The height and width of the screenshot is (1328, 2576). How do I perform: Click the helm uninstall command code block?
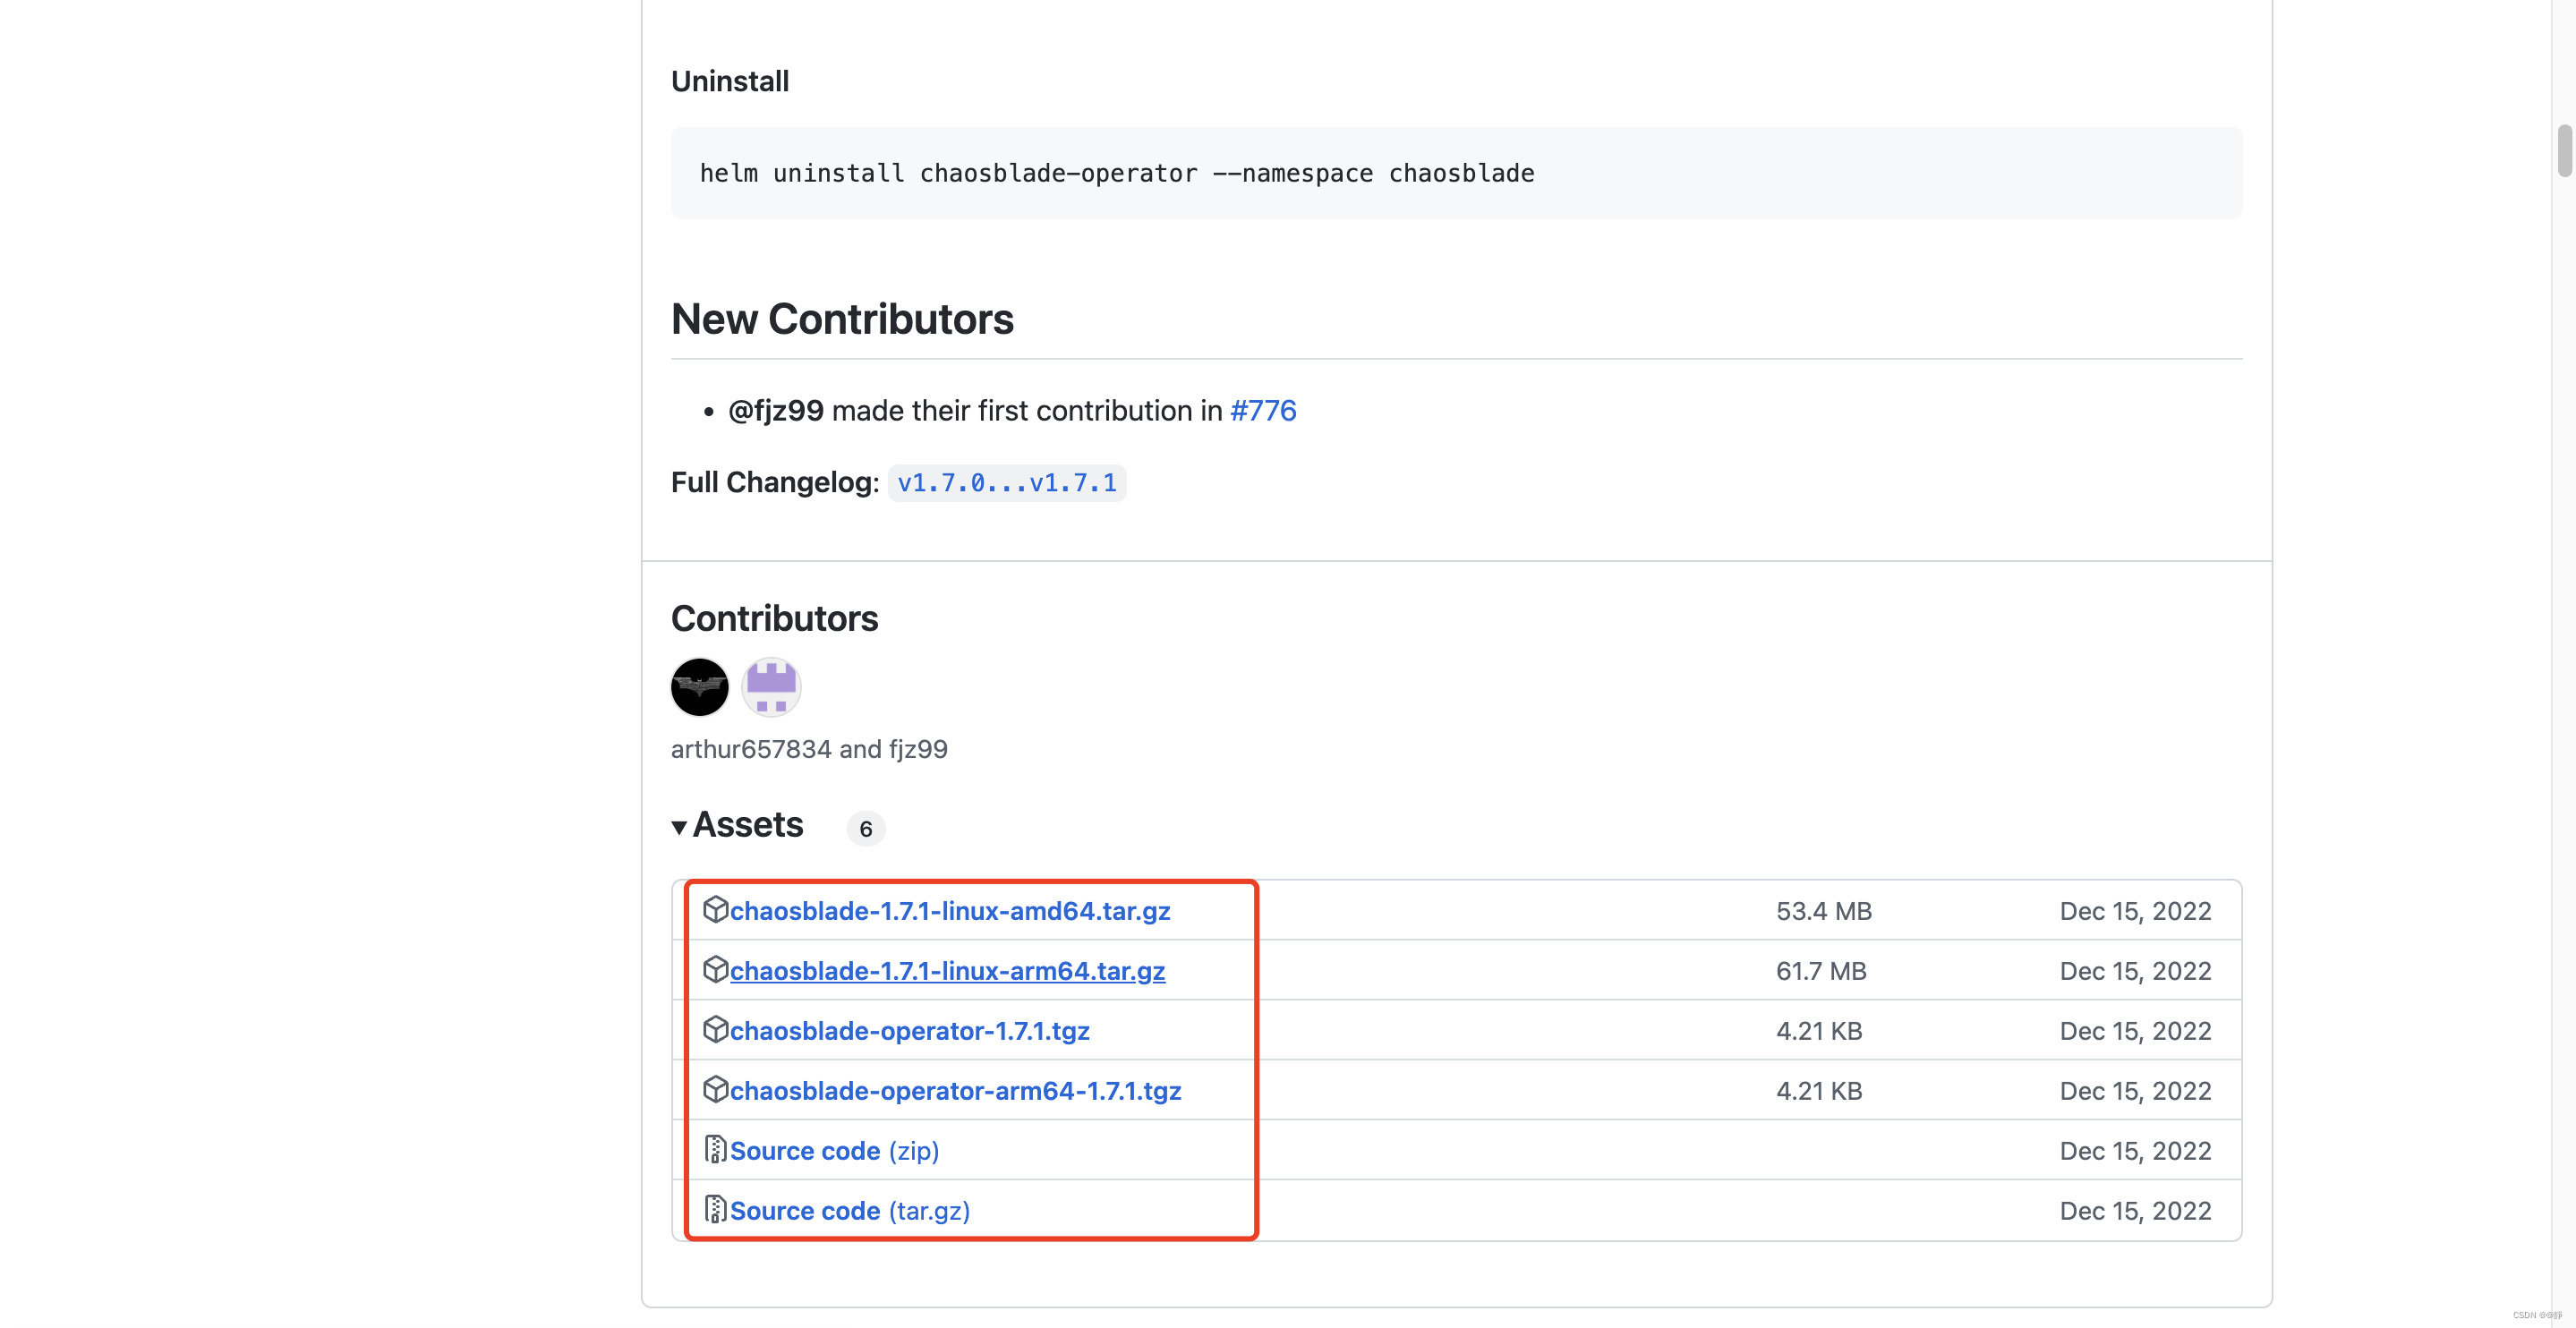pos(1457,173)
